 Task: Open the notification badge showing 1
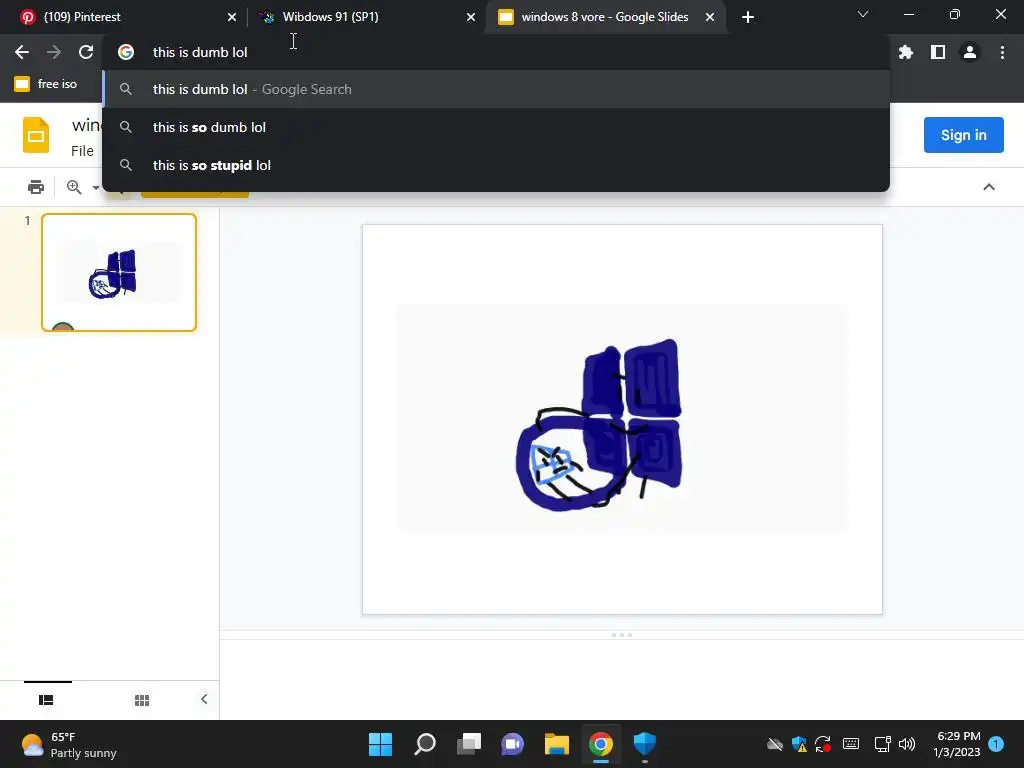pyautogui.click(x=996, y=744)
